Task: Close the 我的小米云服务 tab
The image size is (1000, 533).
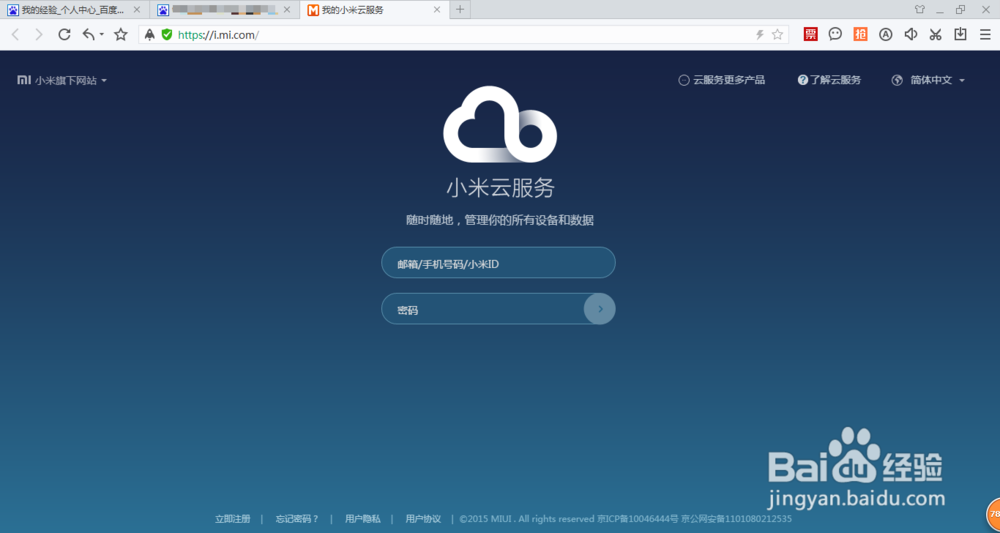Action: pyautogui.click(x=437, y=10)
